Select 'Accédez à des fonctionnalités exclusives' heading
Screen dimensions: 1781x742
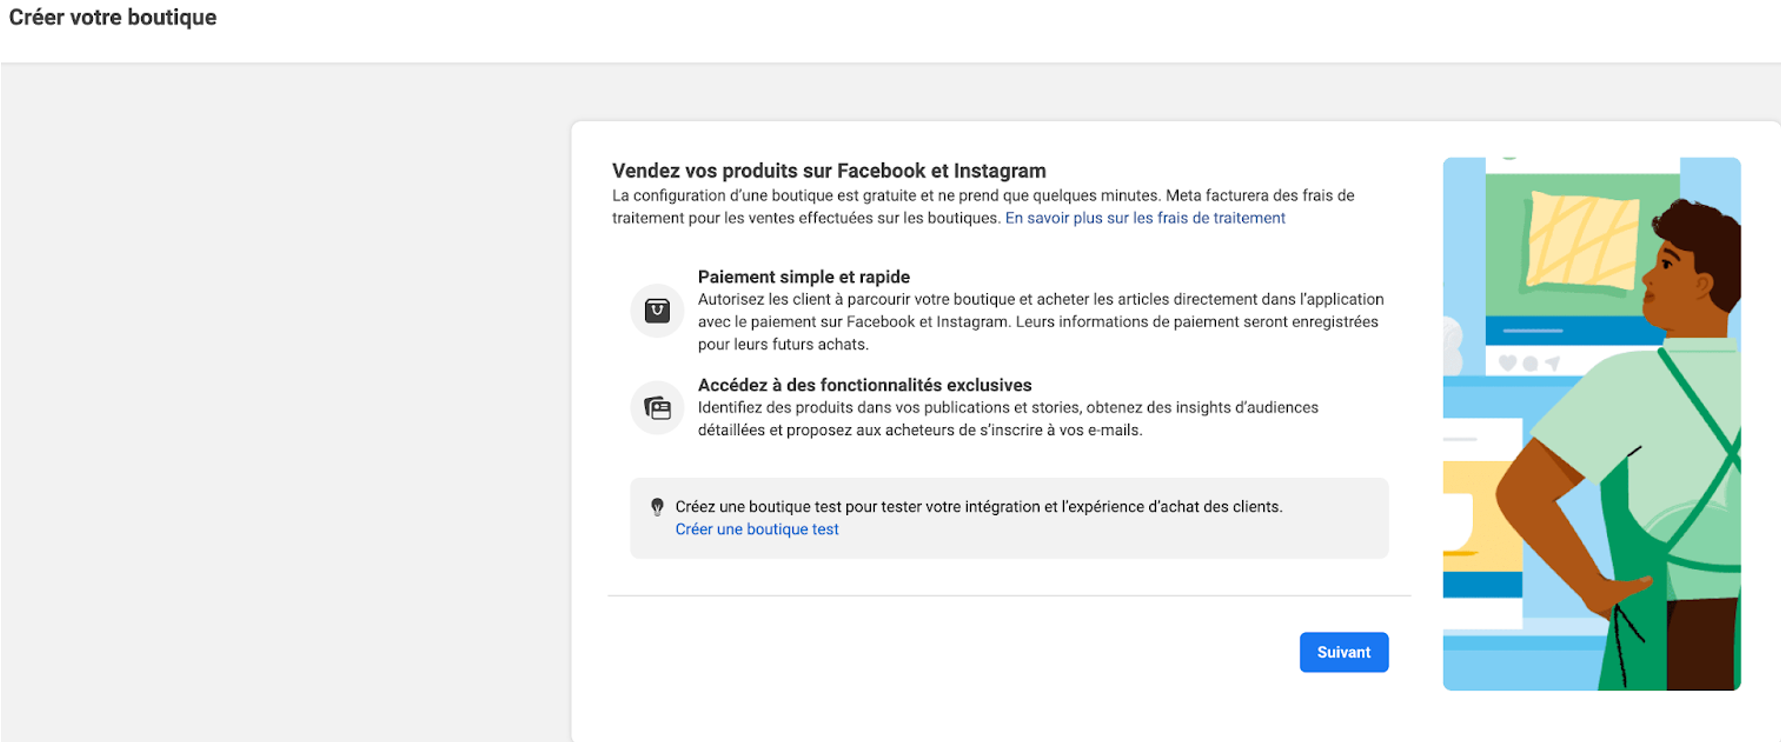click(865, 385)
